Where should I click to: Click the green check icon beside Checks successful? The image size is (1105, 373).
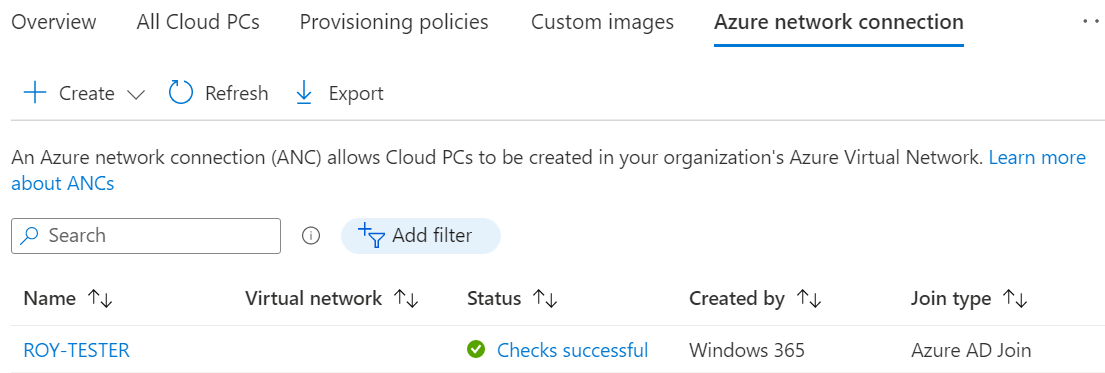(x=476, y=349)
